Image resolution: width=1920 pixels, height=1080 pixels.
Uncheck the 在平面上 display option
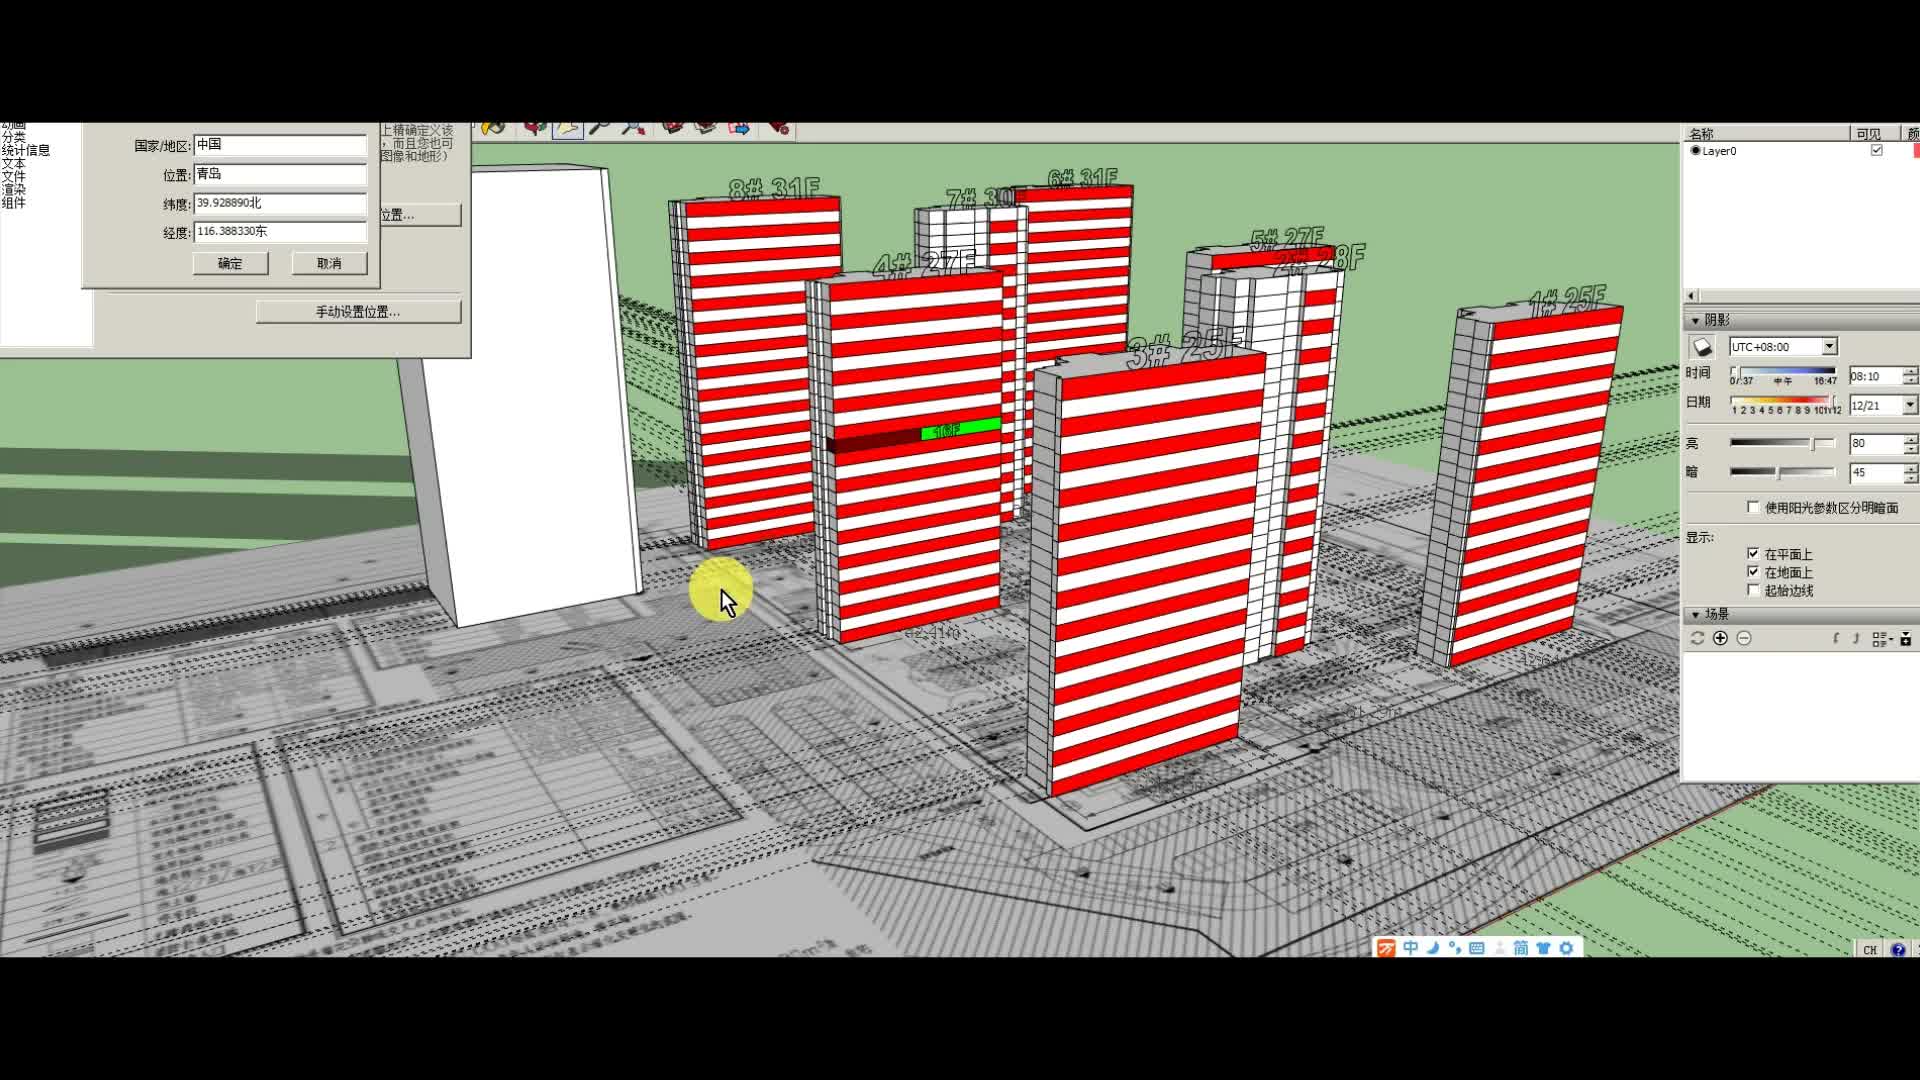click(x=1753, y=553)
